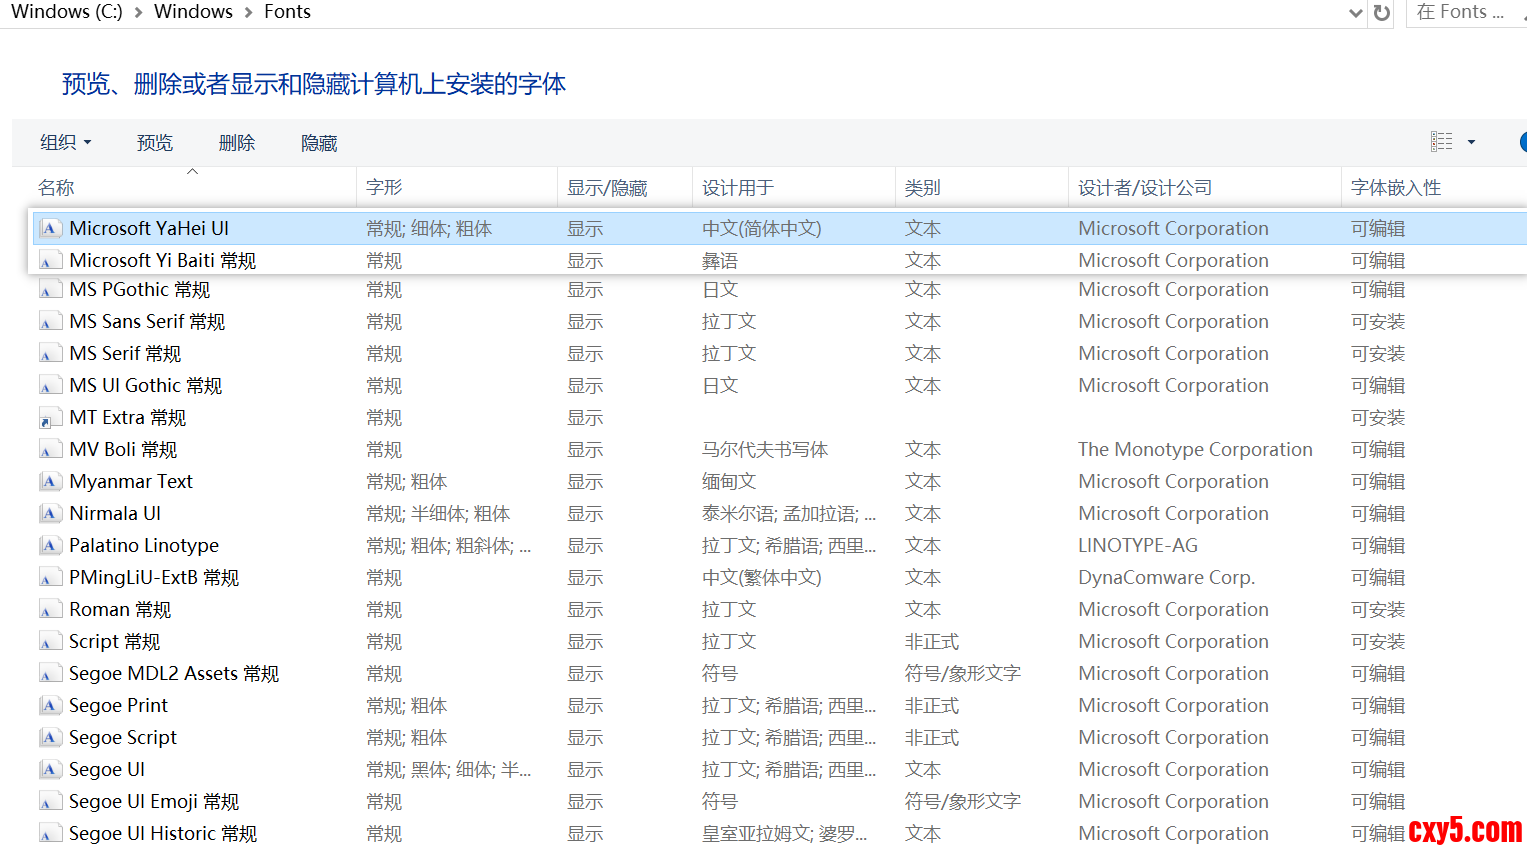Click the 删除 toolbar button
The height and width of the screenshot is (850, 1527).
pyautogui.click(x=237, y=143)
